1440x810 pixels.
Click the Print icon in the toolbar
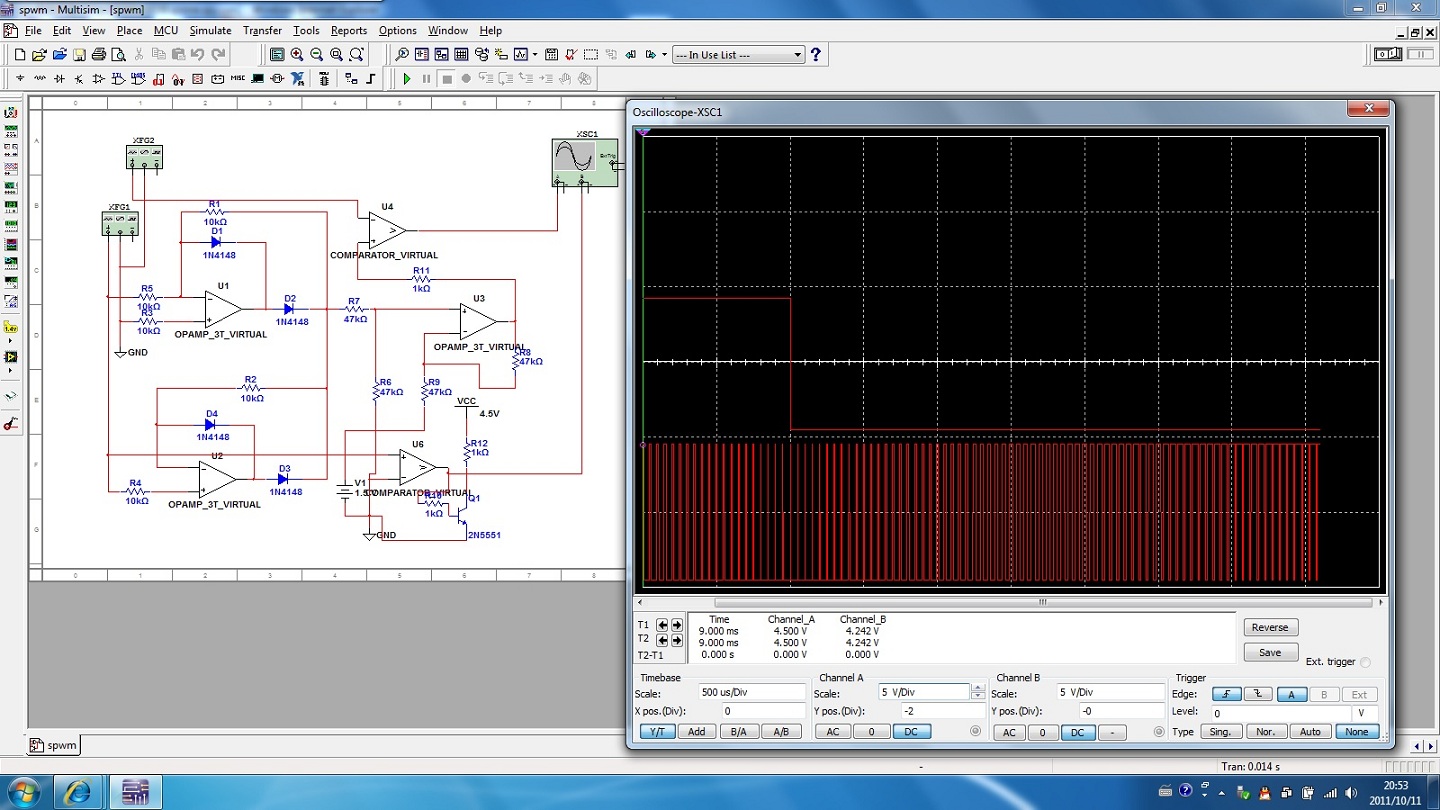(99, 55)
